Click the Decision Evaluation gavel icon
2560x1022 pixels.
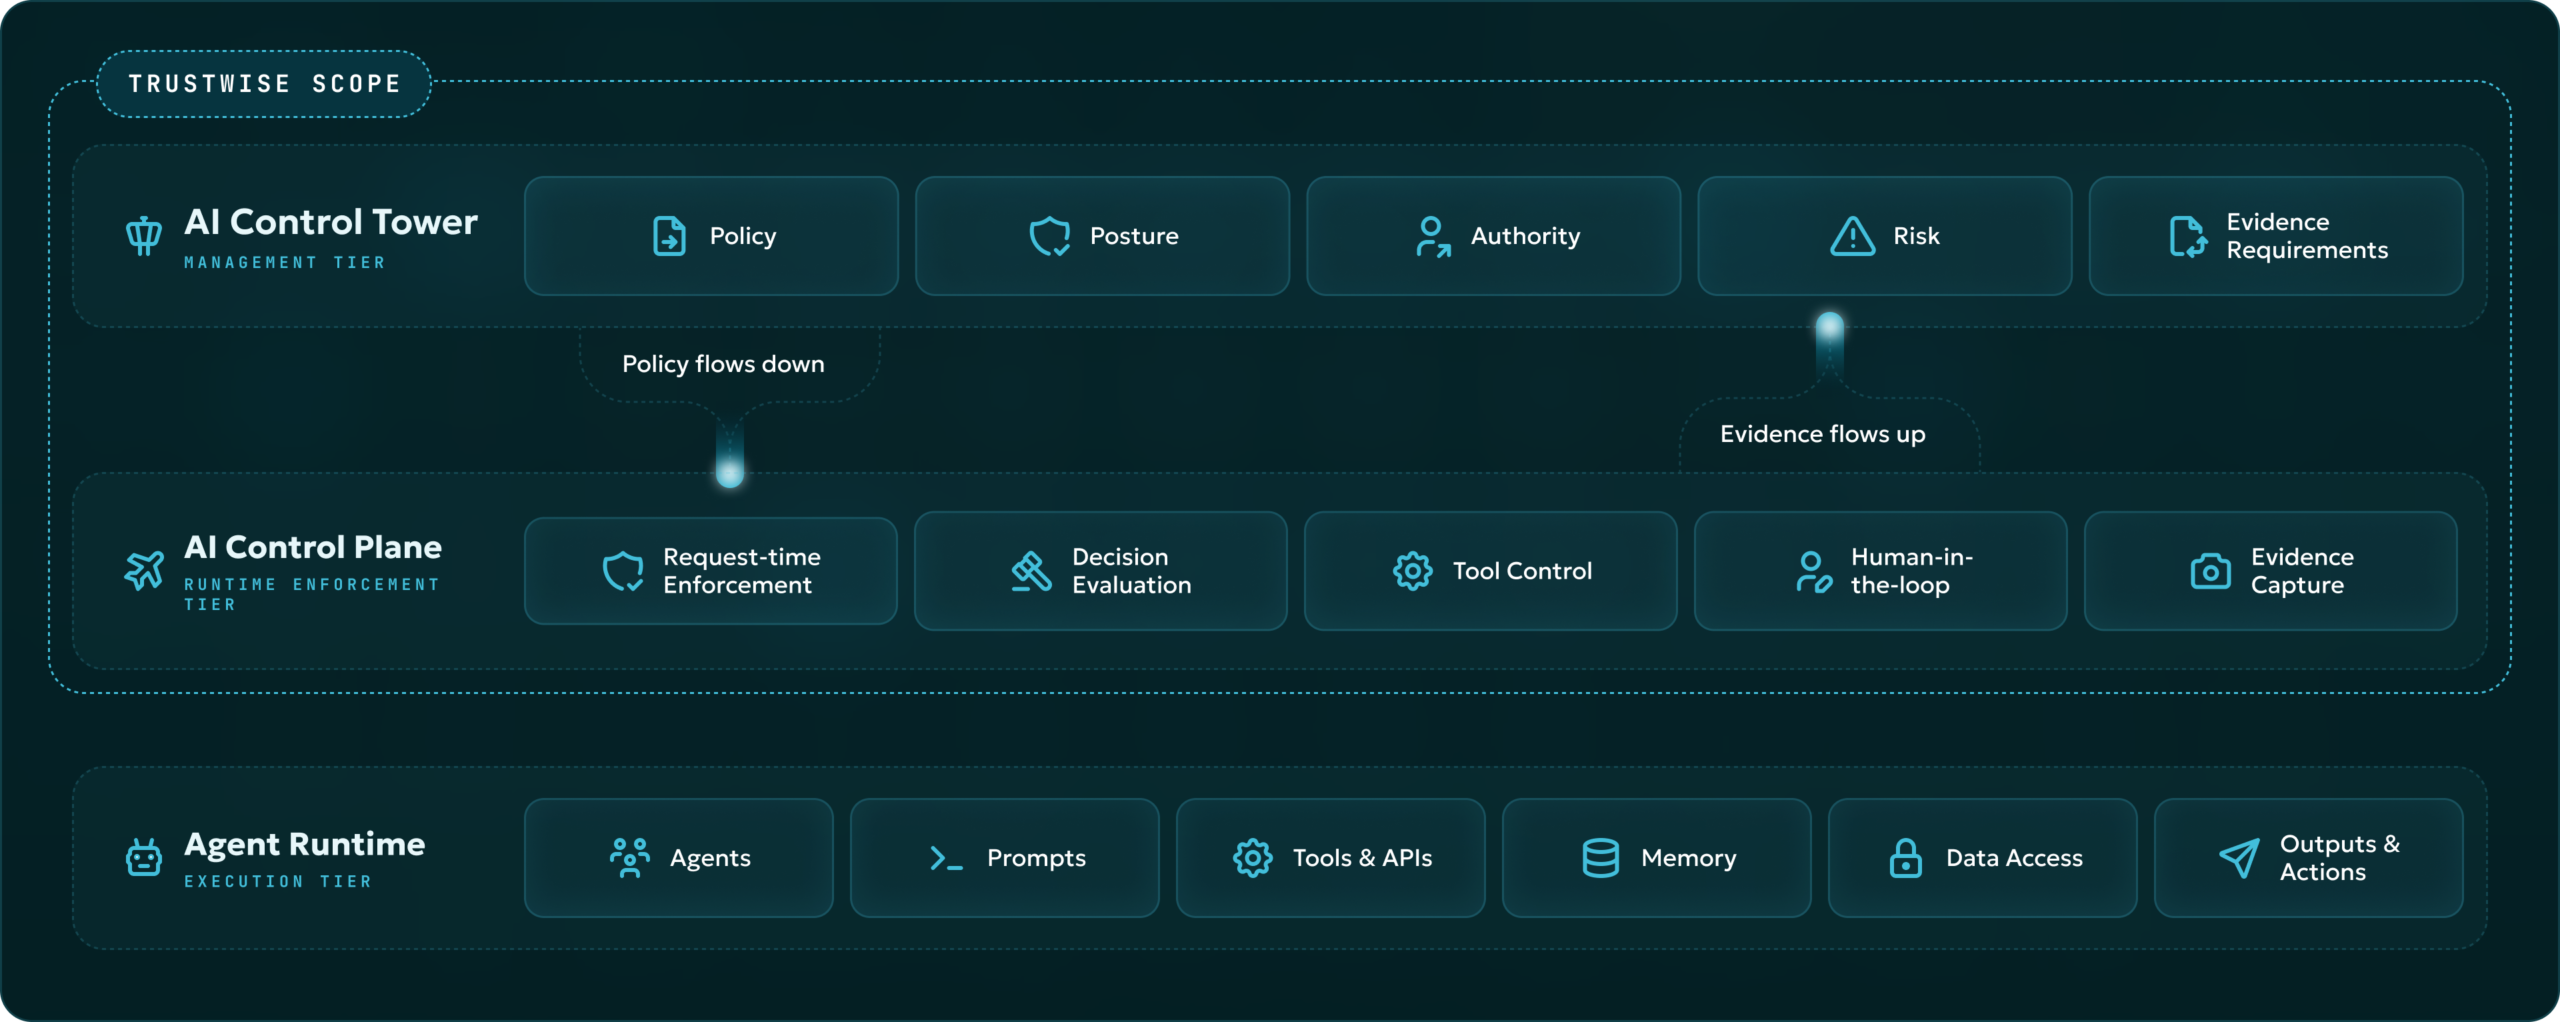point(1031,571)
